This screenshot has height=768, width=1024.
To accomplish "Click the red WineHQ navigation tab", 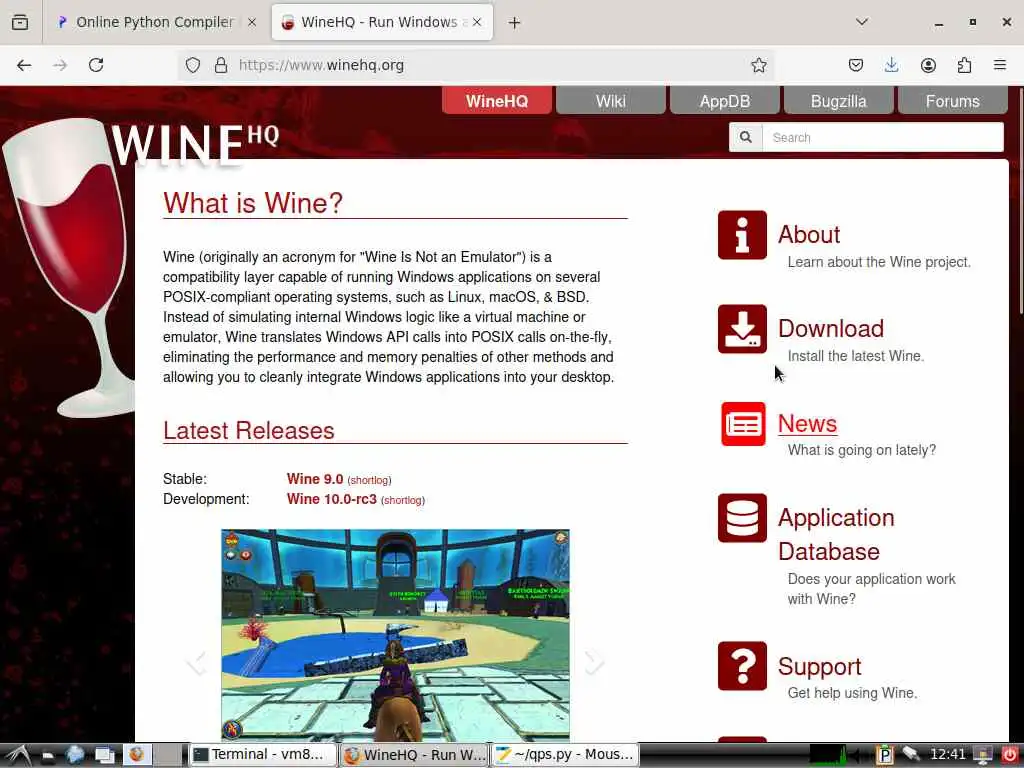I will [497, 101].
